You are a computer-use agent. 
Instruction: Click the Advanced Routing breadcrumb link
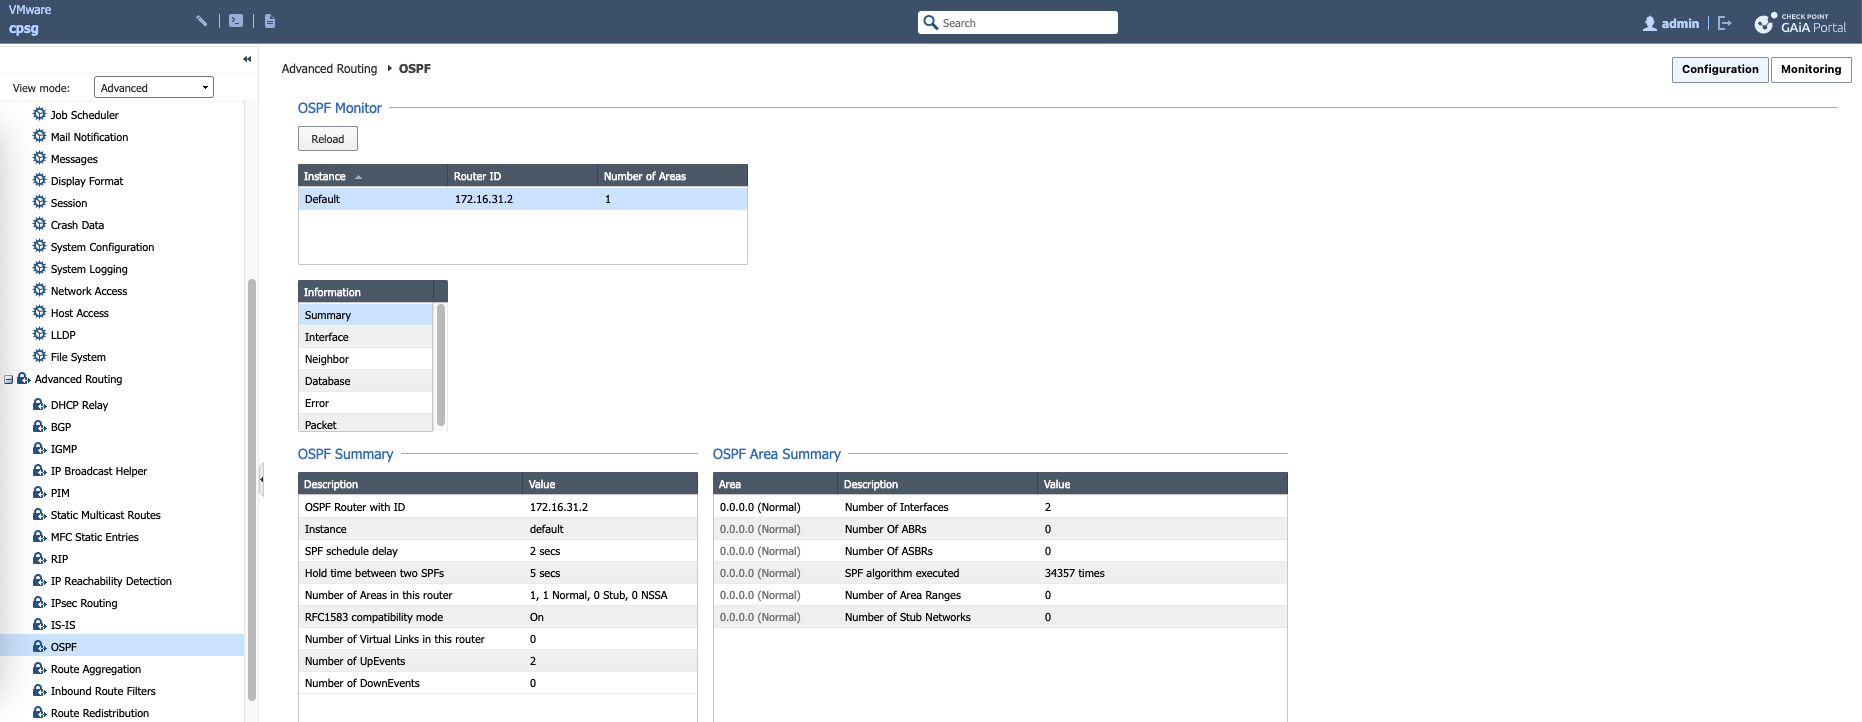click(329, 69)
